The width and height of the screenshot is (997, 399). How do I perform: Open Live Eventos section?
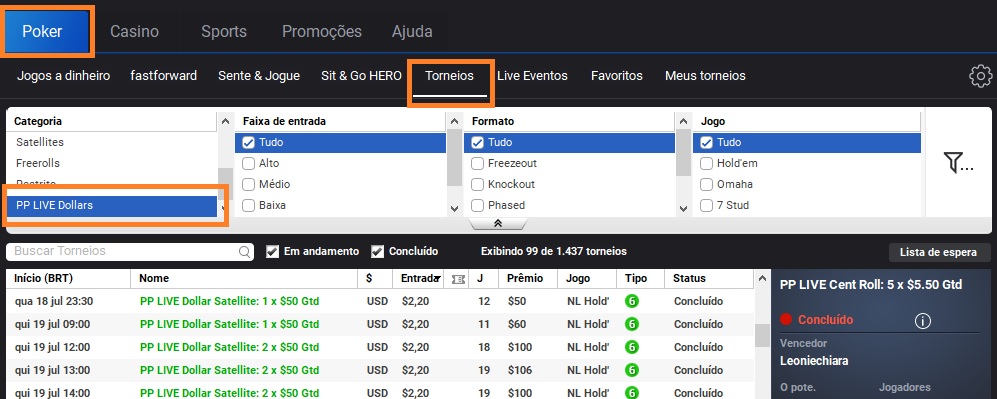pos(532,76)
